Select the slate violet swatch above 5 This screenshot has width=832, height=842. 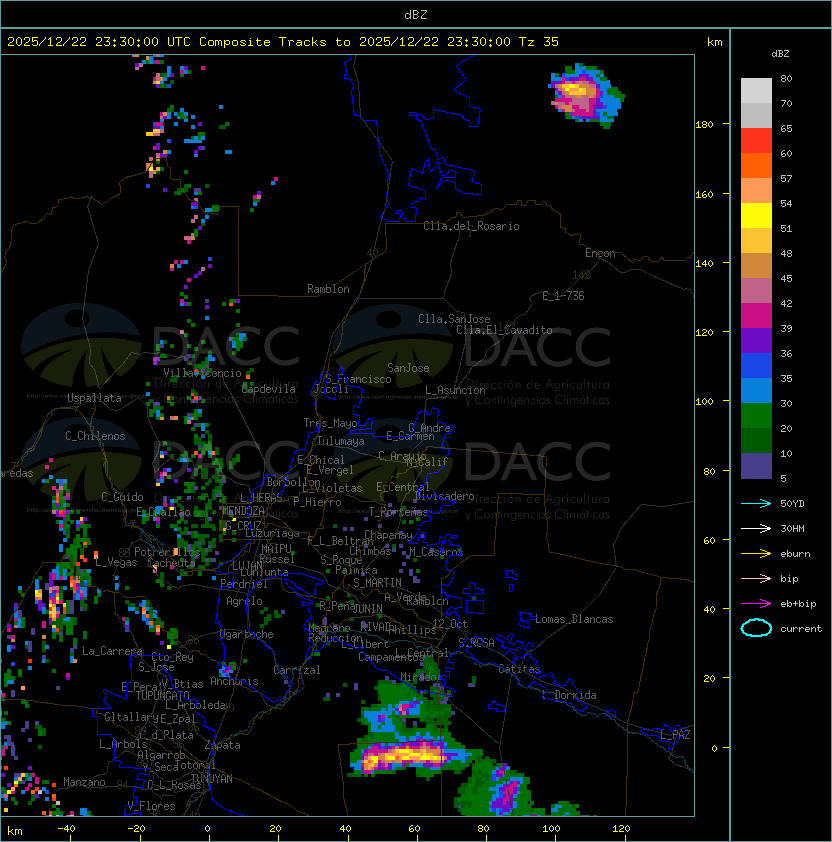click(756, 466)
